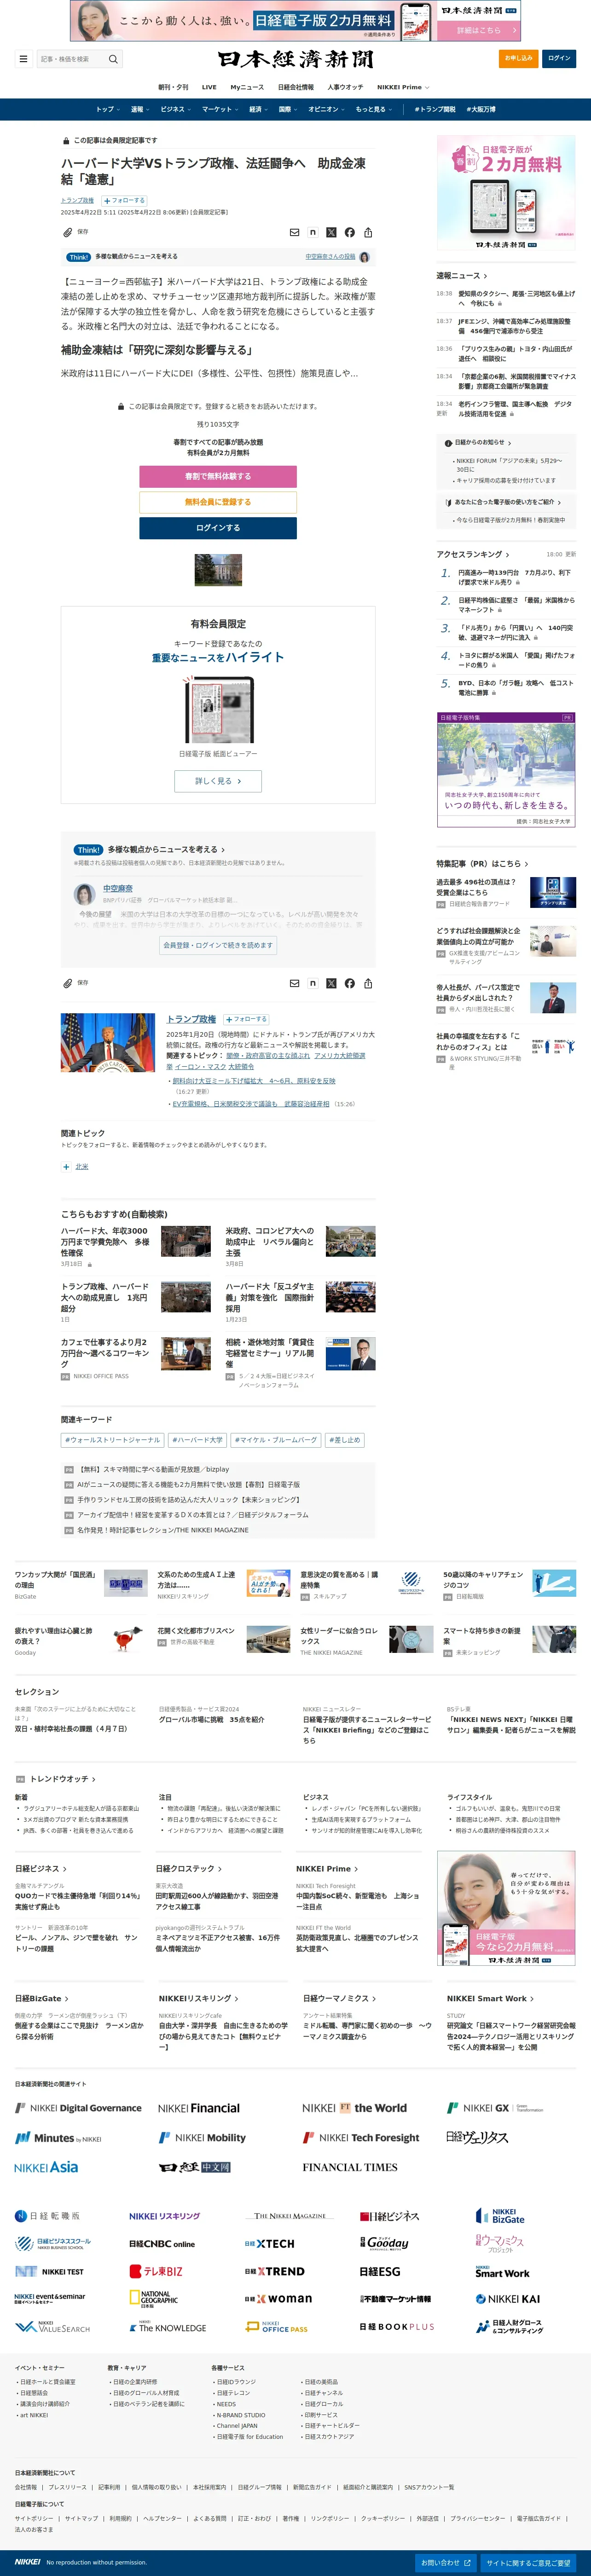The width and height of the screenshot is (591, 2576).
Task: Select the #マイケル・ブルームバーグ keyword tag
Action: click(x=276, y=1440)
